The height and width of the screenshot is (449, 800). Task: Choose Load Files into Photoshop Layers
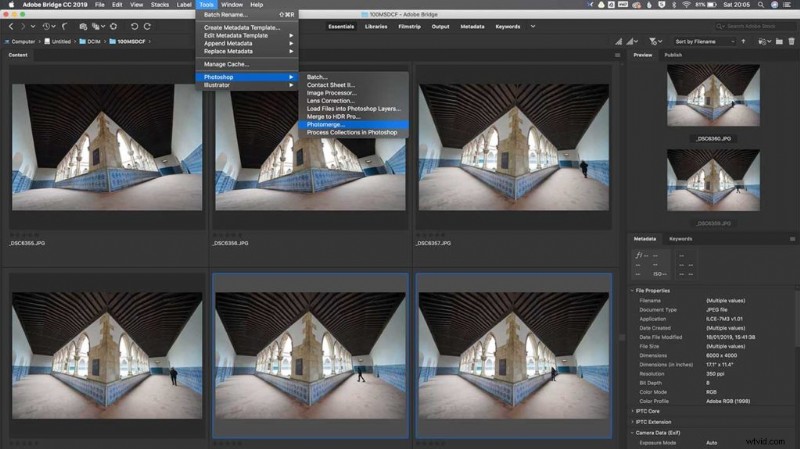pyautogui.click(x=353, y=109)
